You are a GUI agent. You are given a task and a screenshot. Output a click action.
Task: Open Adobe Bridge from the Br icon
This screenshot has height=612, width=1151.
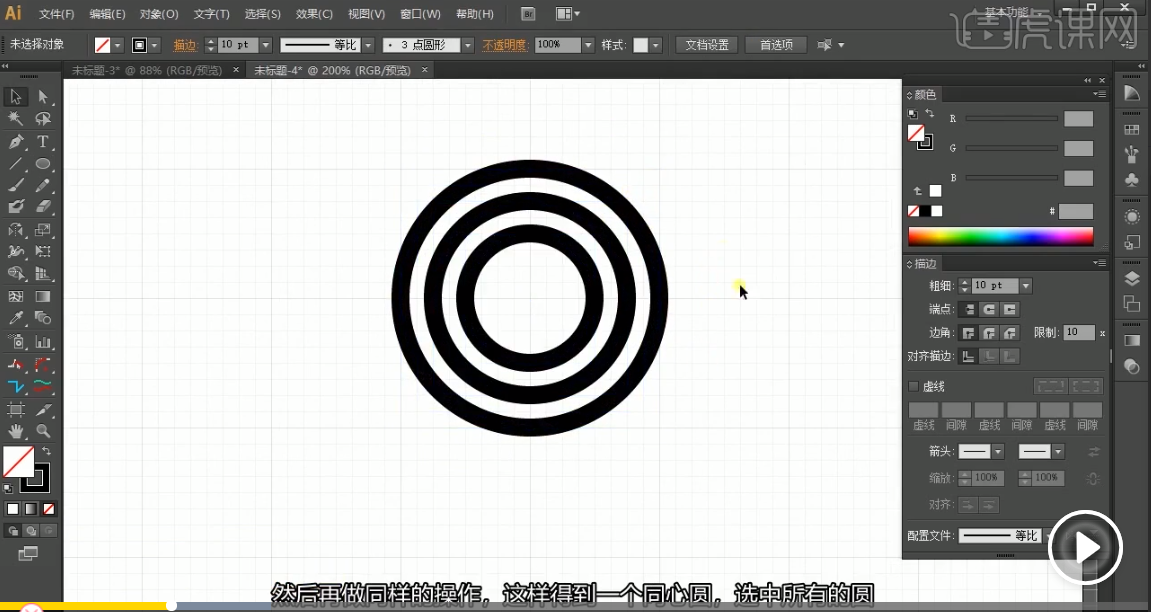[529, 14]
